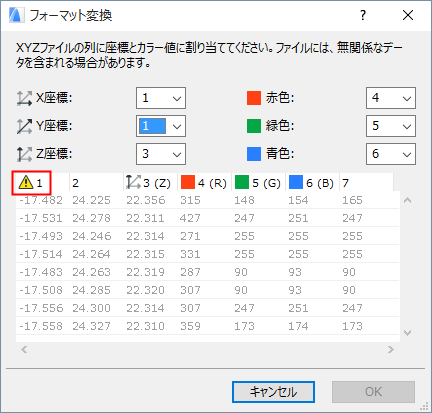Click the Z axis icon in column 3 header
Viewport: 432px width, 413px height.
coord(133,182)
